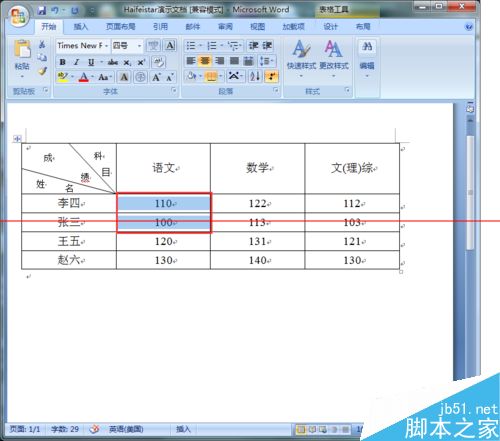Toggle underline formatting
Screen dimensions: 500x441
[91, 62]
